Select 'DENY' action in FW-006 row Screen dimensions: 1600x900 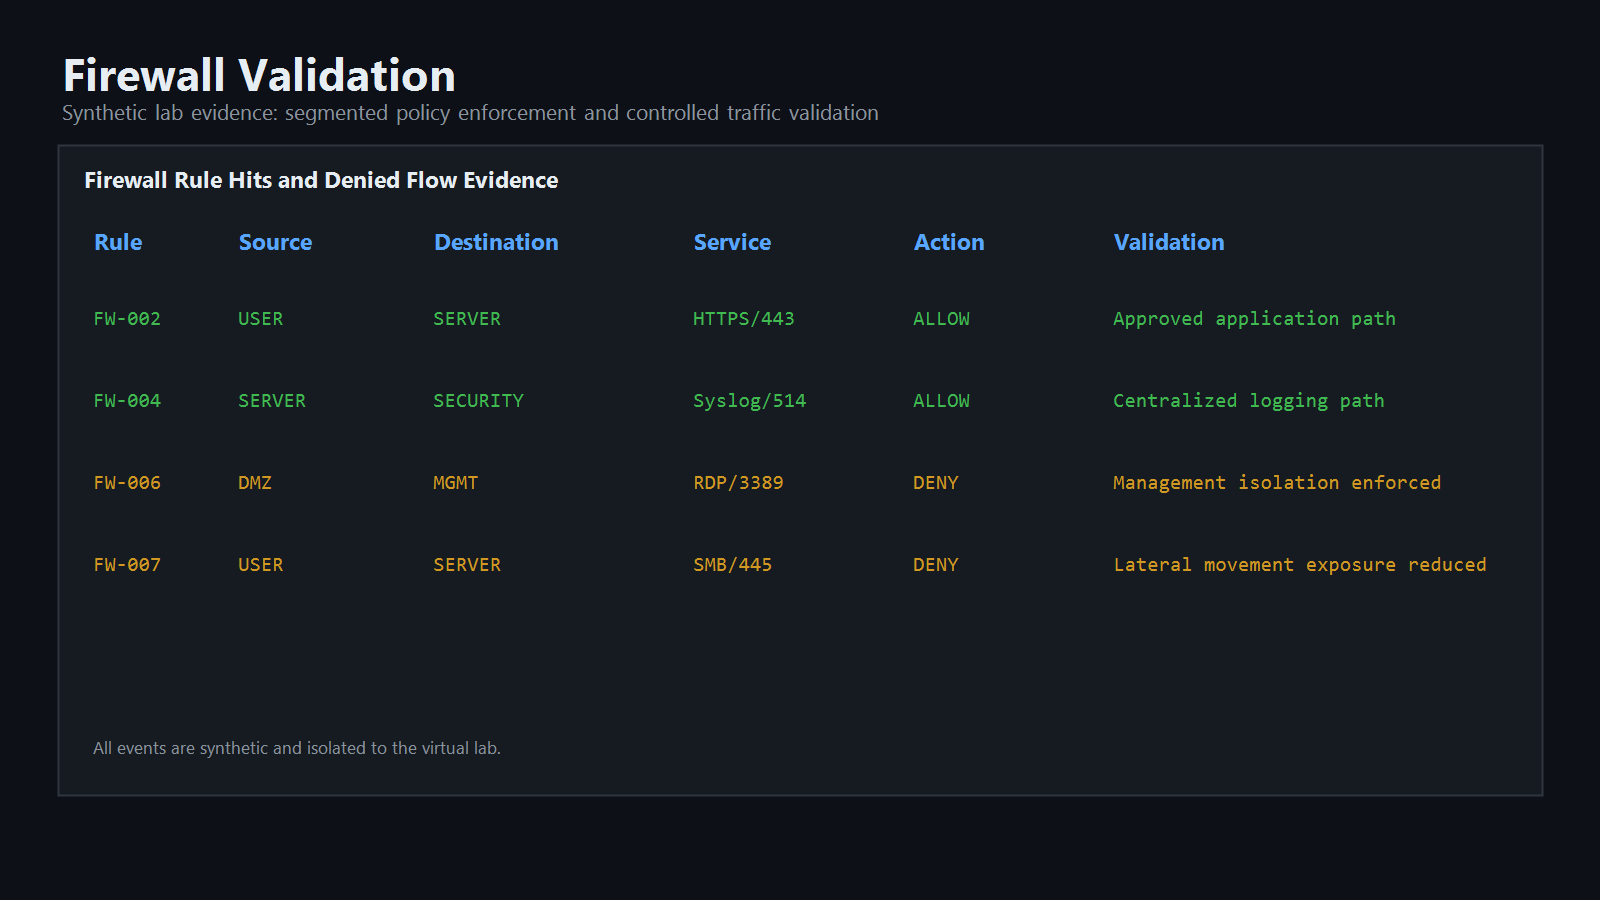click(x=936, y=483)
